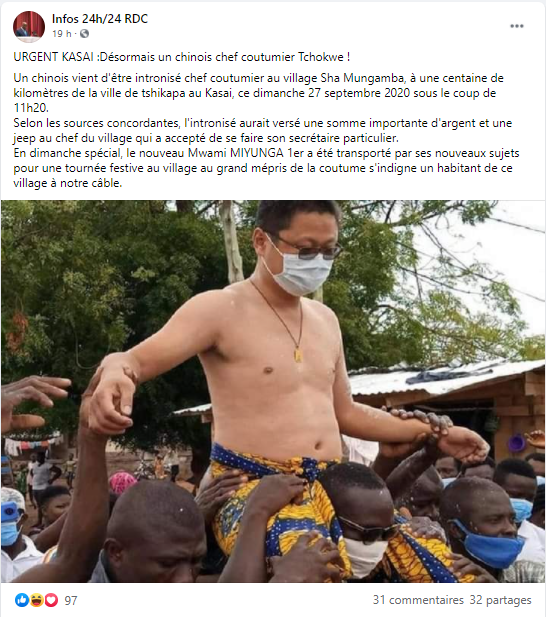Show the 31 commentaires

tap(418, 600)
